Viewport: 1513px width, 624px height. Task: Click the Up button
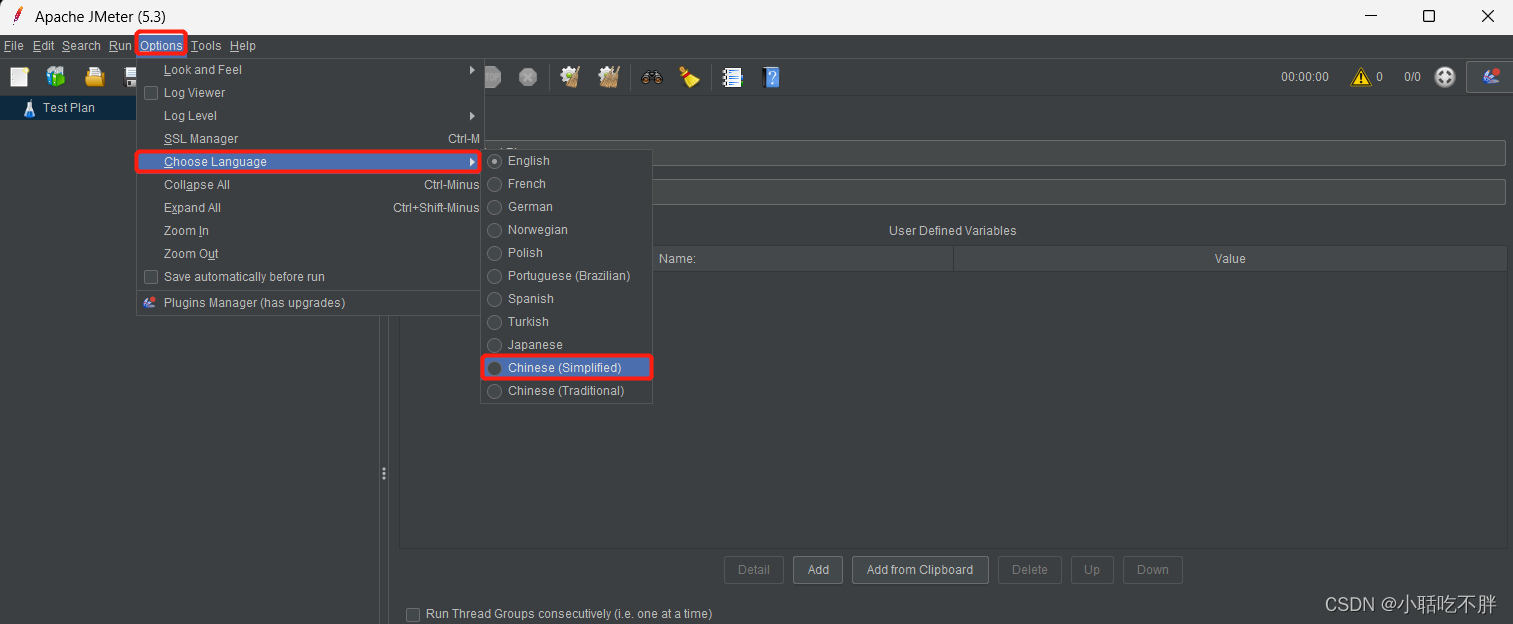(x=1092, y=570)
